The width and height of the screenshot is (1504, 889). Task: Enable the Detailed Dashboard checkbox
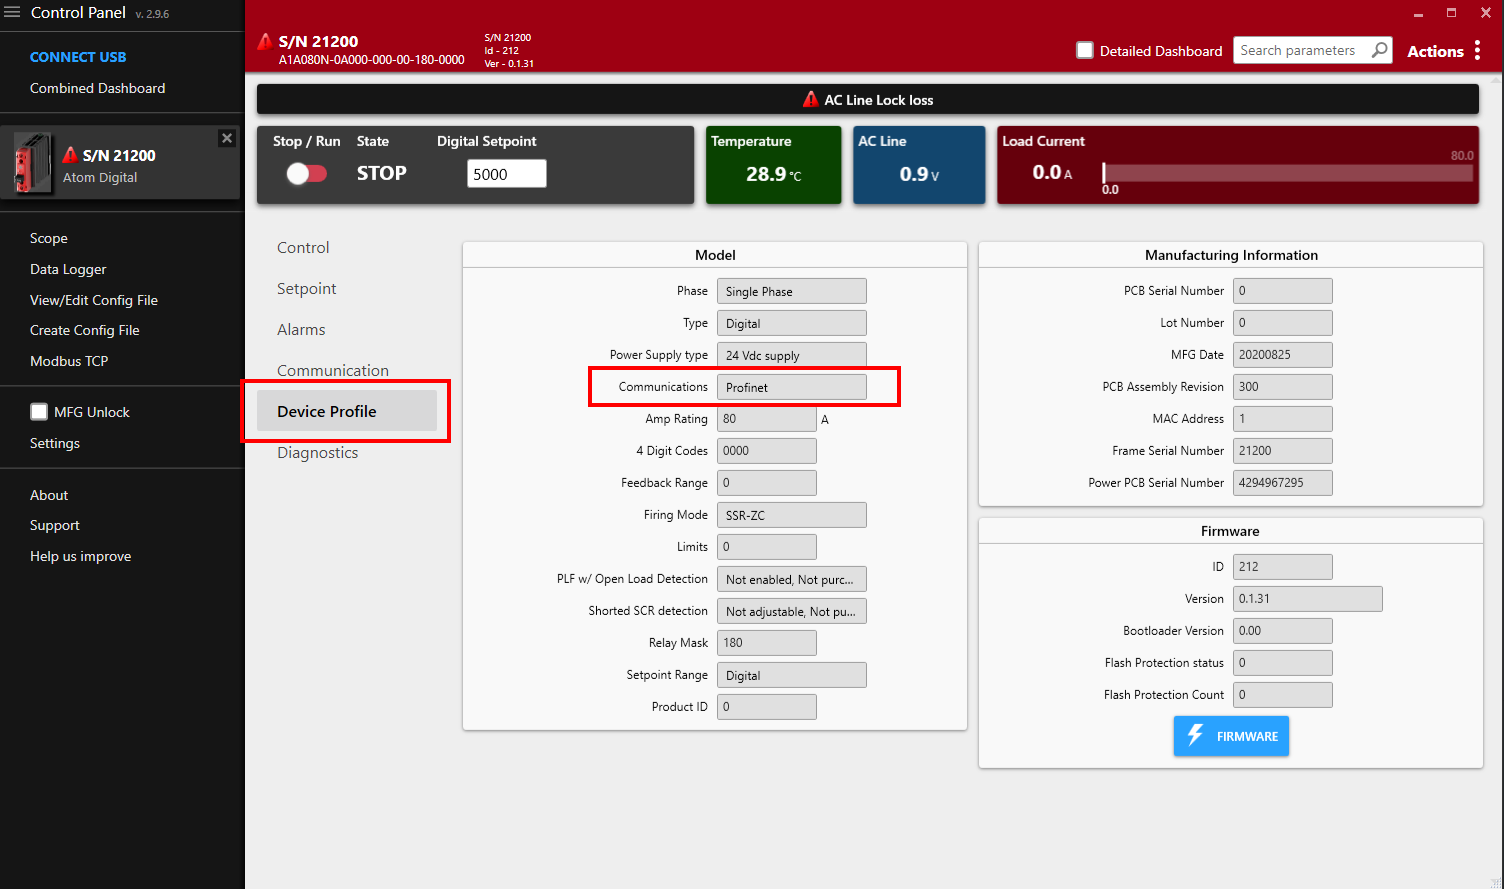tap(1085, 49)
